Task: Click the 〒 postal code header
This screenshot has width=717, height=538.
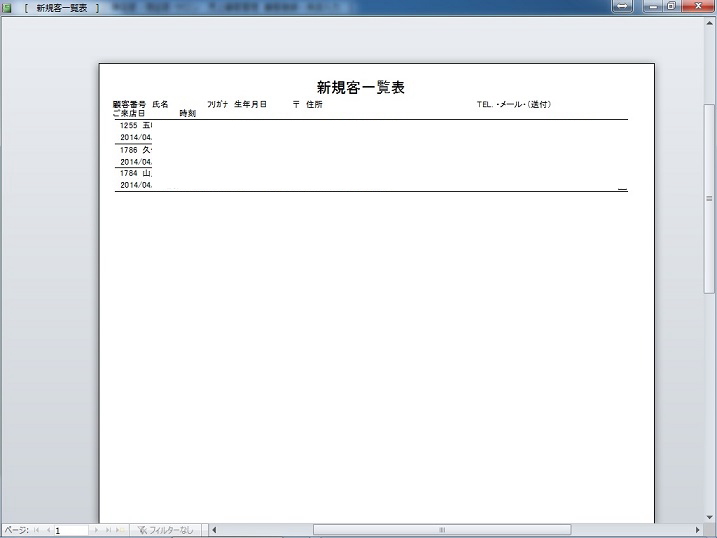Action: click(x=296, y=104)
